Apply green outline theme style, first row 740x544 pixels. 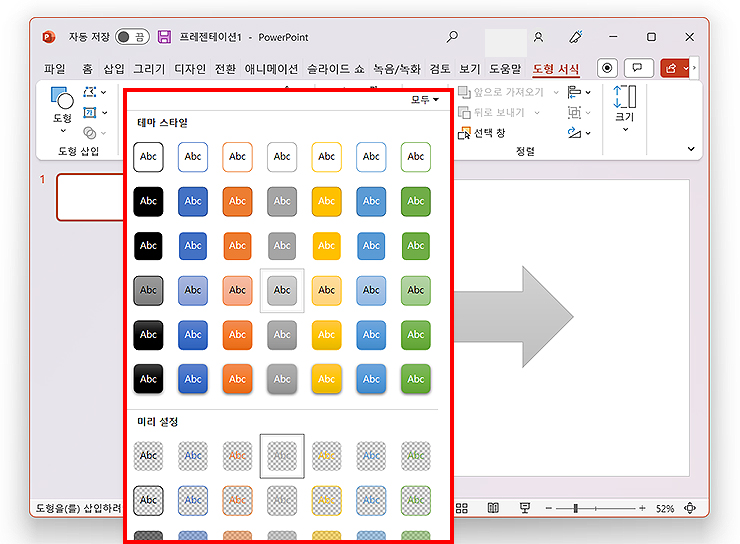[x=416, y=157]
